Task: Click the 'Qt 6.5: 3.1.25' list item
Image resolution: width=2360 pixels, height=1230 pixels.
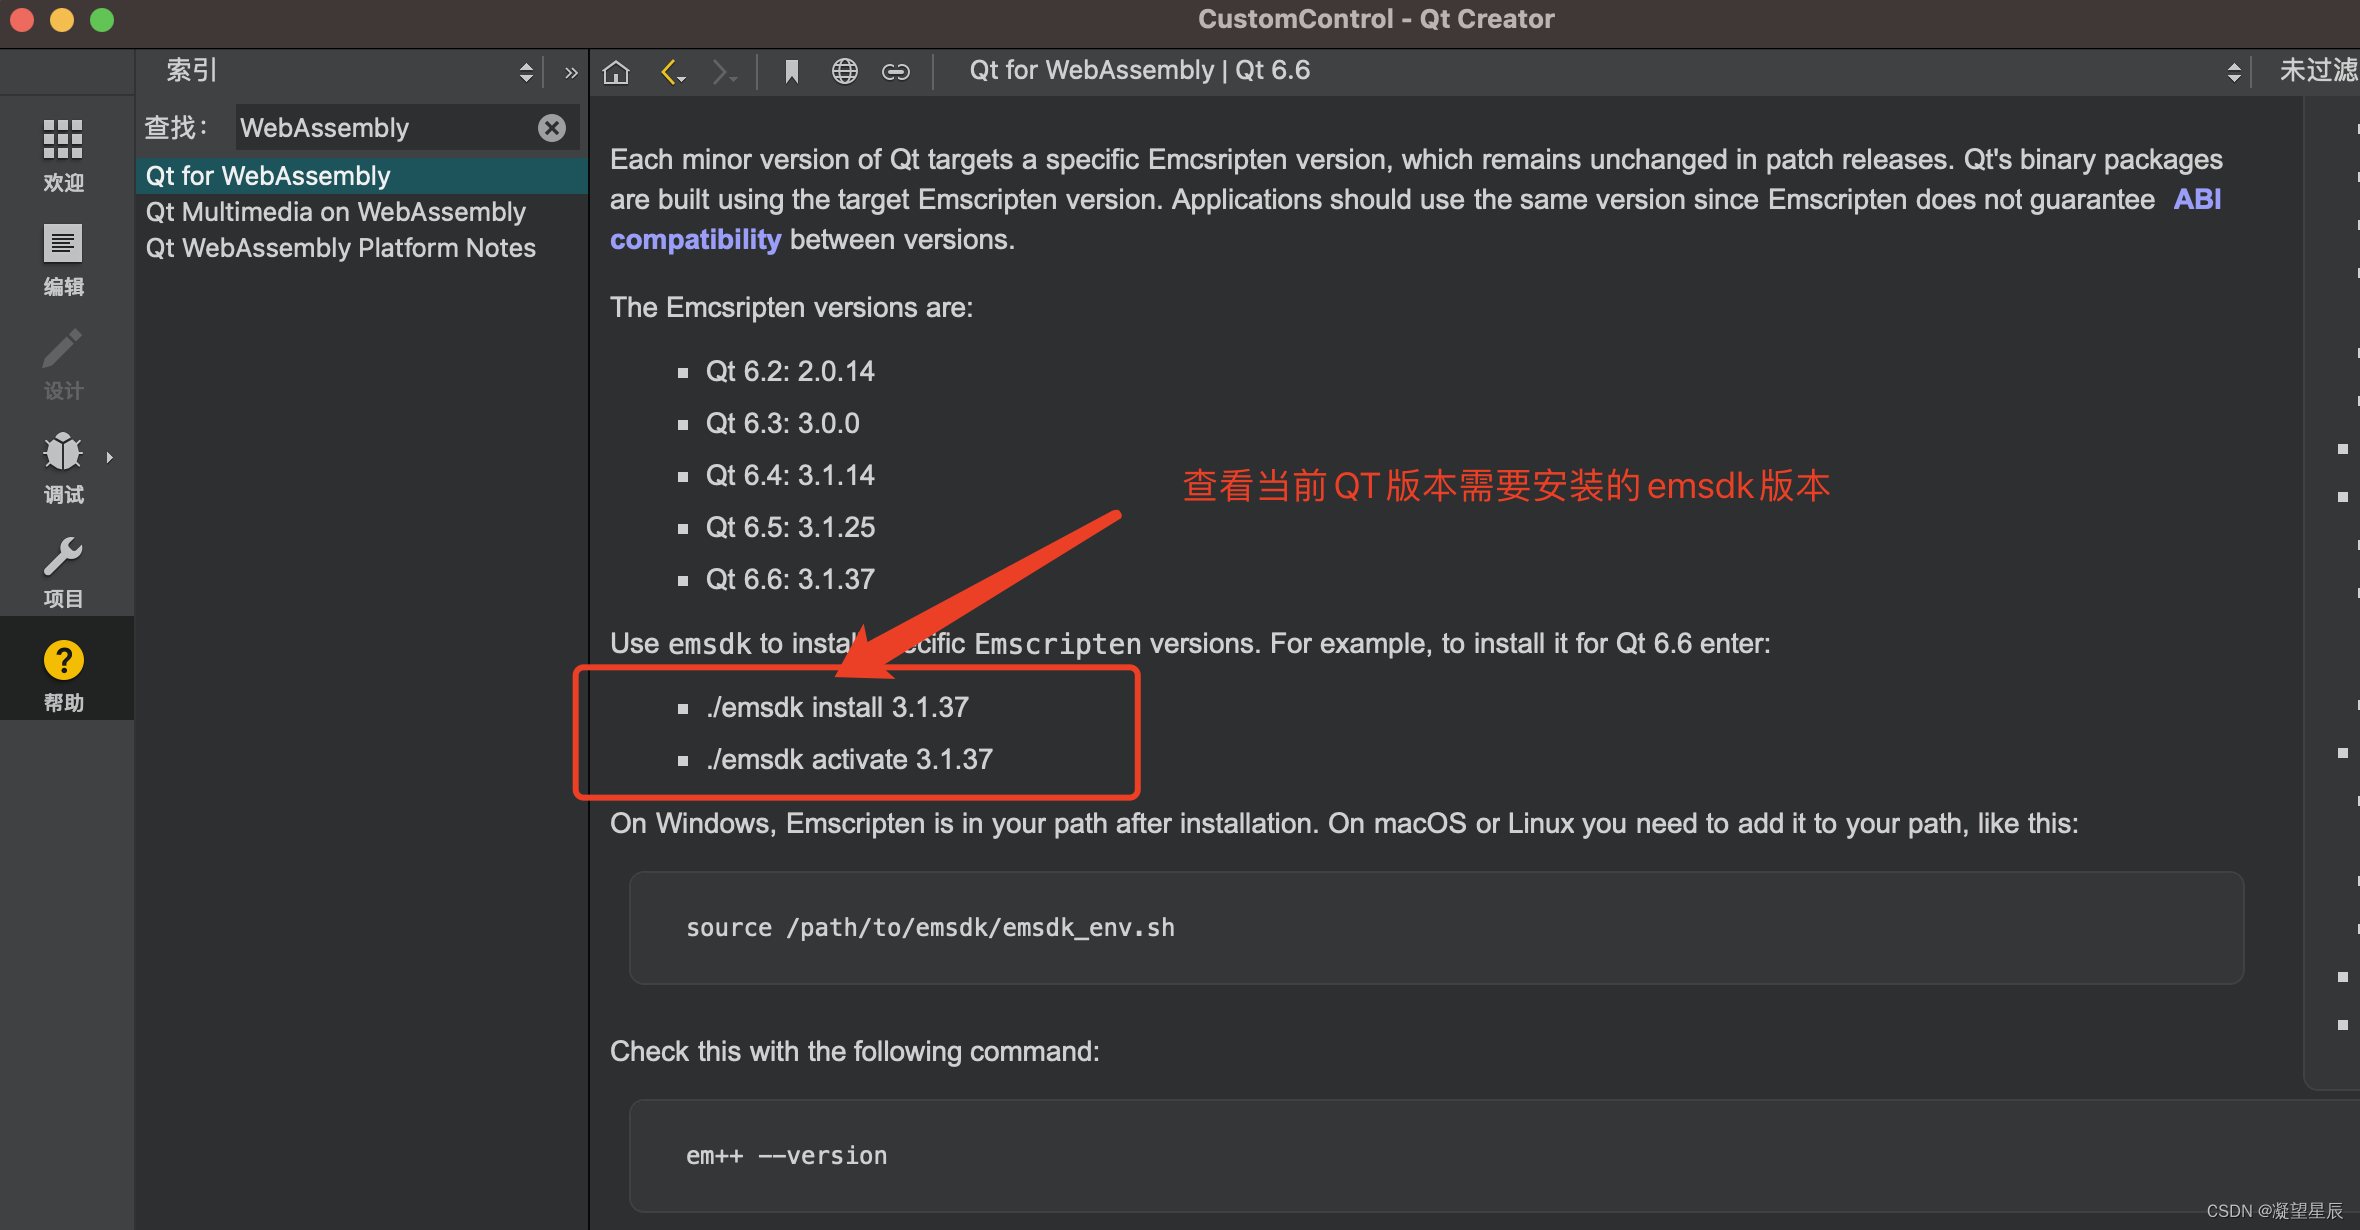Action: click(x=790, y=527)
